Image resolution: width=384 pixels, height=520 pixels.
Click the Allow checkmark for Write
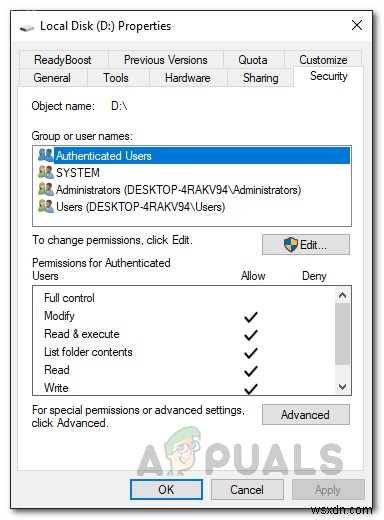[x=251, y=389]
